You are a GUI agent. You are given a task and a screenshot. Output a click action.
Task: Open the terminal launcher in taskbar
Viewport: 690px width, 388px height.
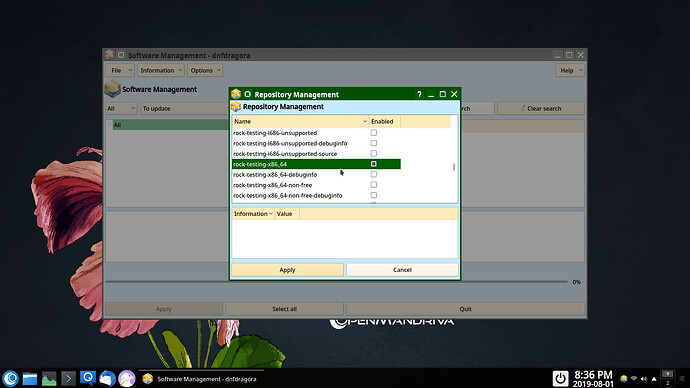[x=68, y=378]
